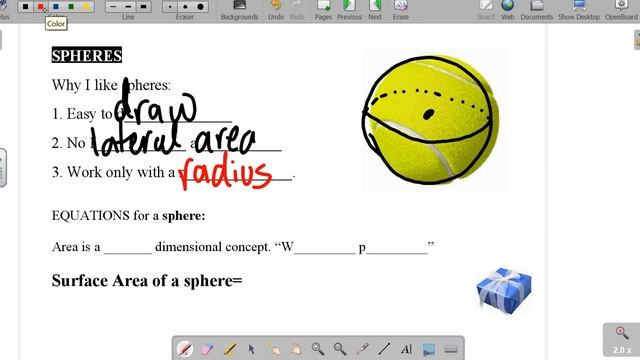Open the Documents view
Screen dimensions: 640x360
click(x=537, y=10)
